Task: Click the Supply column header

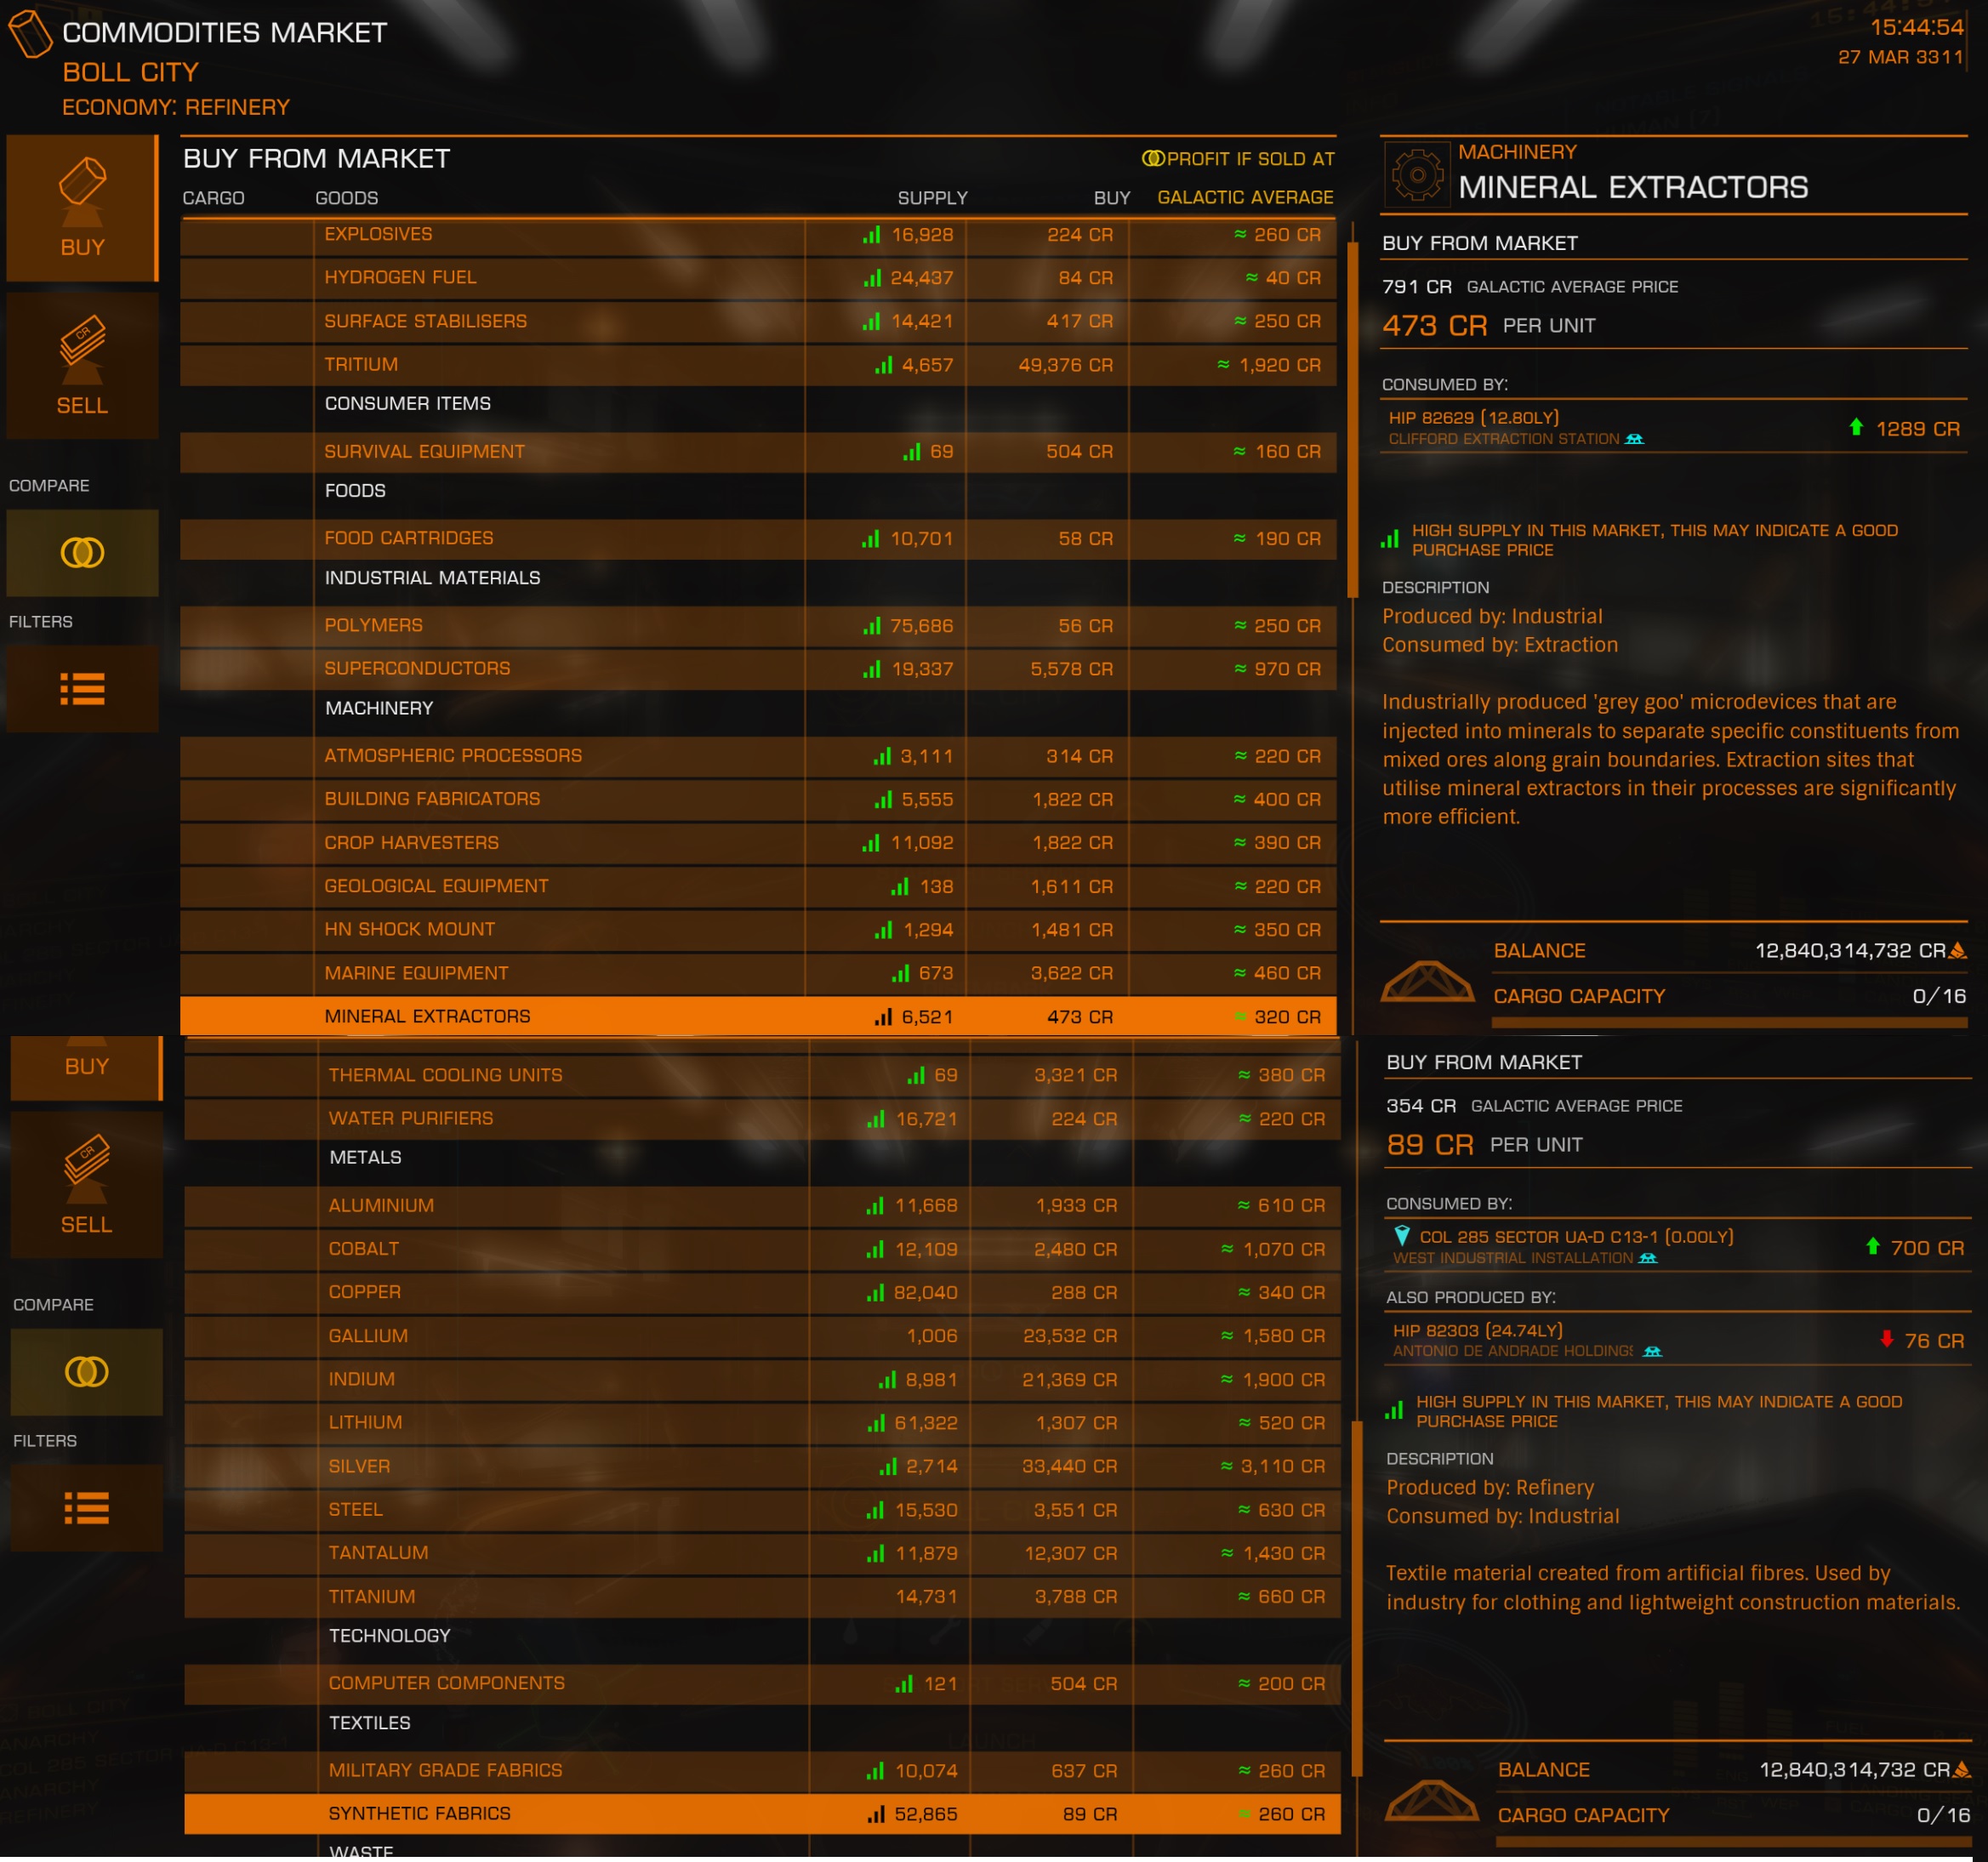Action: [x=932, y=198]
